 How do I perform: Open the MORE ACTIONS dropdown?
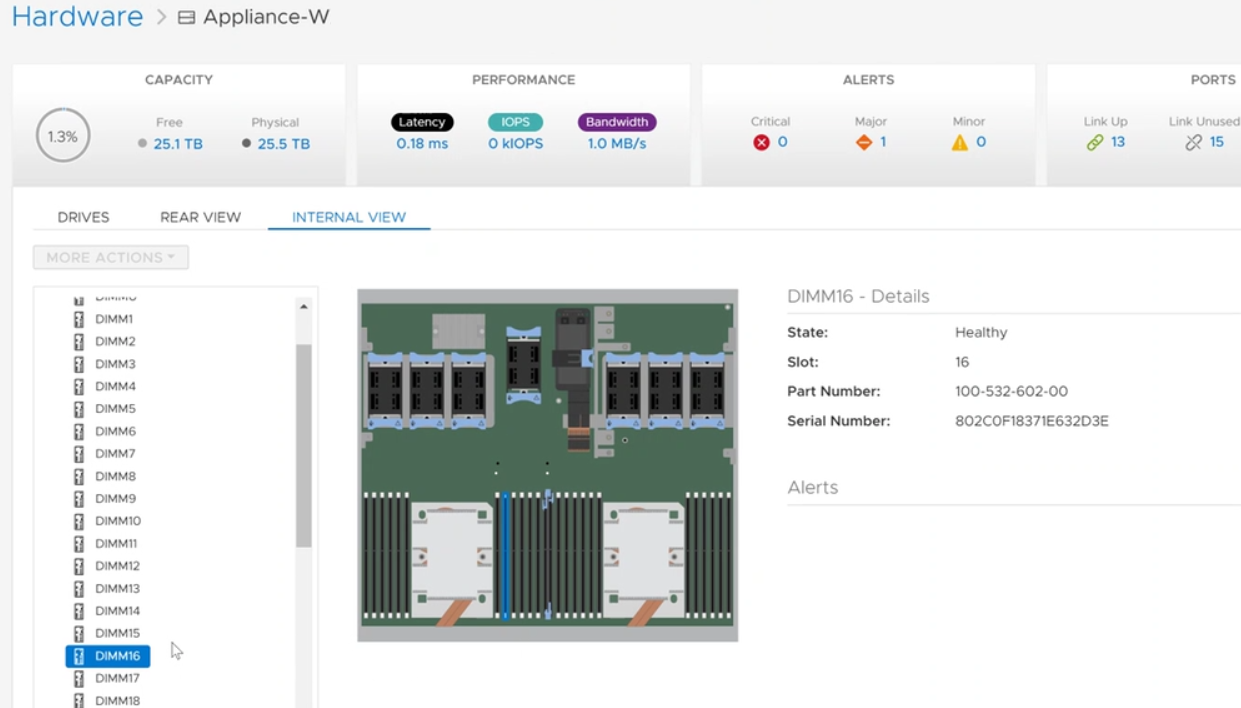[x=110, y=257]
